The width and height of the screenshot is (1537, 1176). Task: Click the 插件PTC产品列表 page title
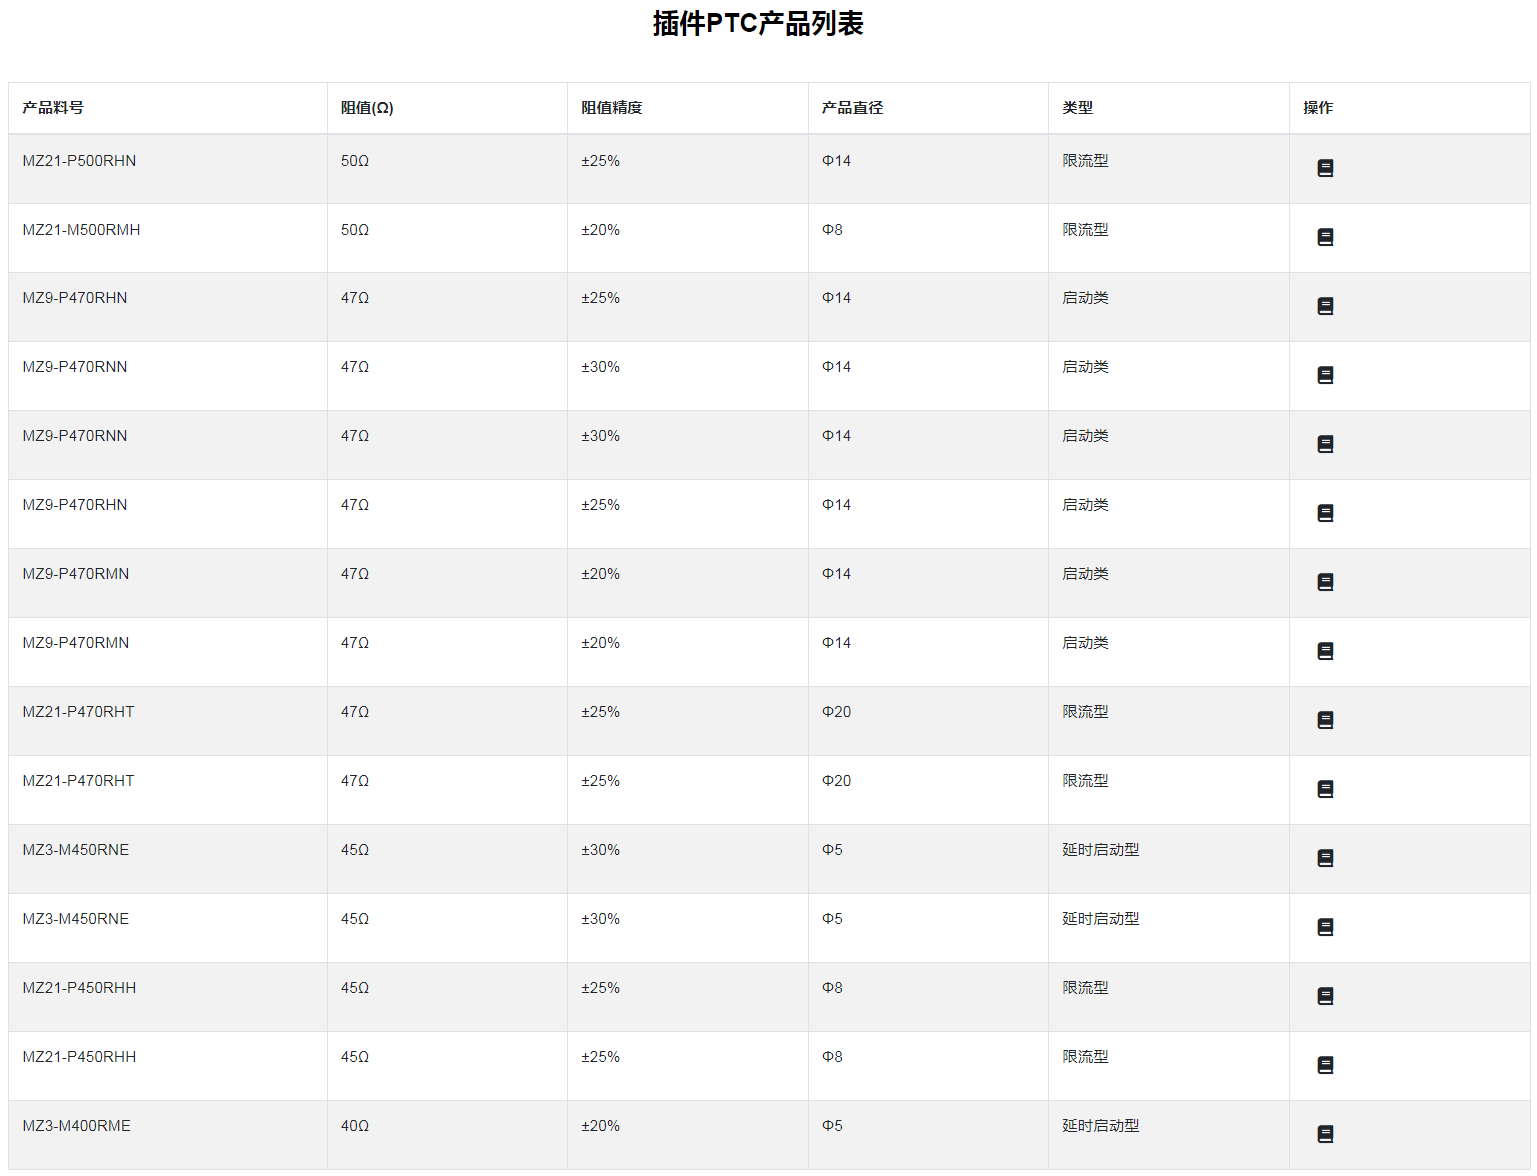click(x=758, y=23)
